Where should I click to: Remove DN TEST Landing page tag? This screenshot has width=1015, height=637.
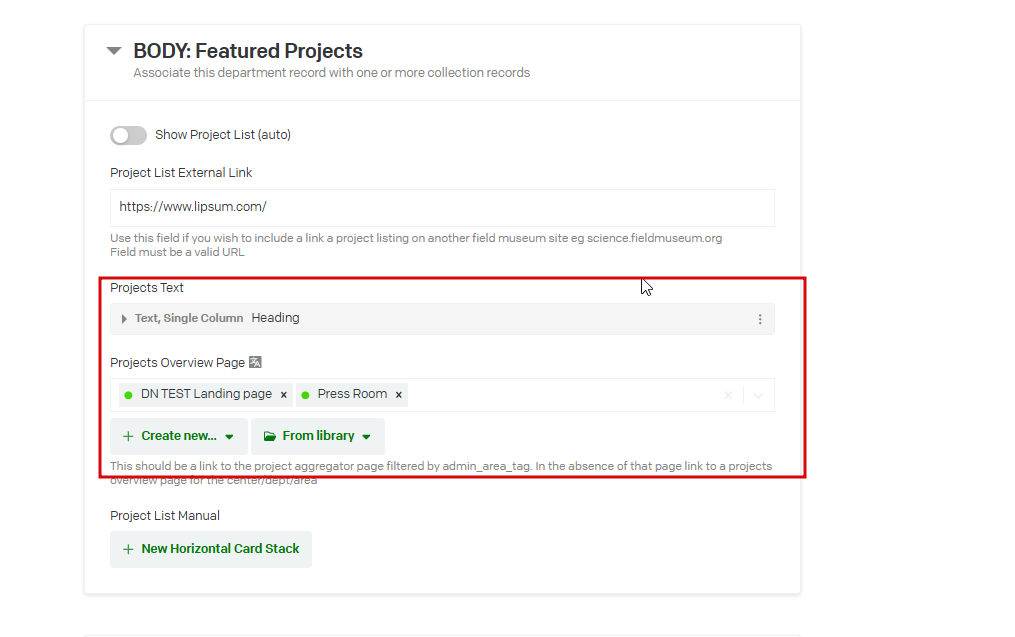(x=284, y=395)
